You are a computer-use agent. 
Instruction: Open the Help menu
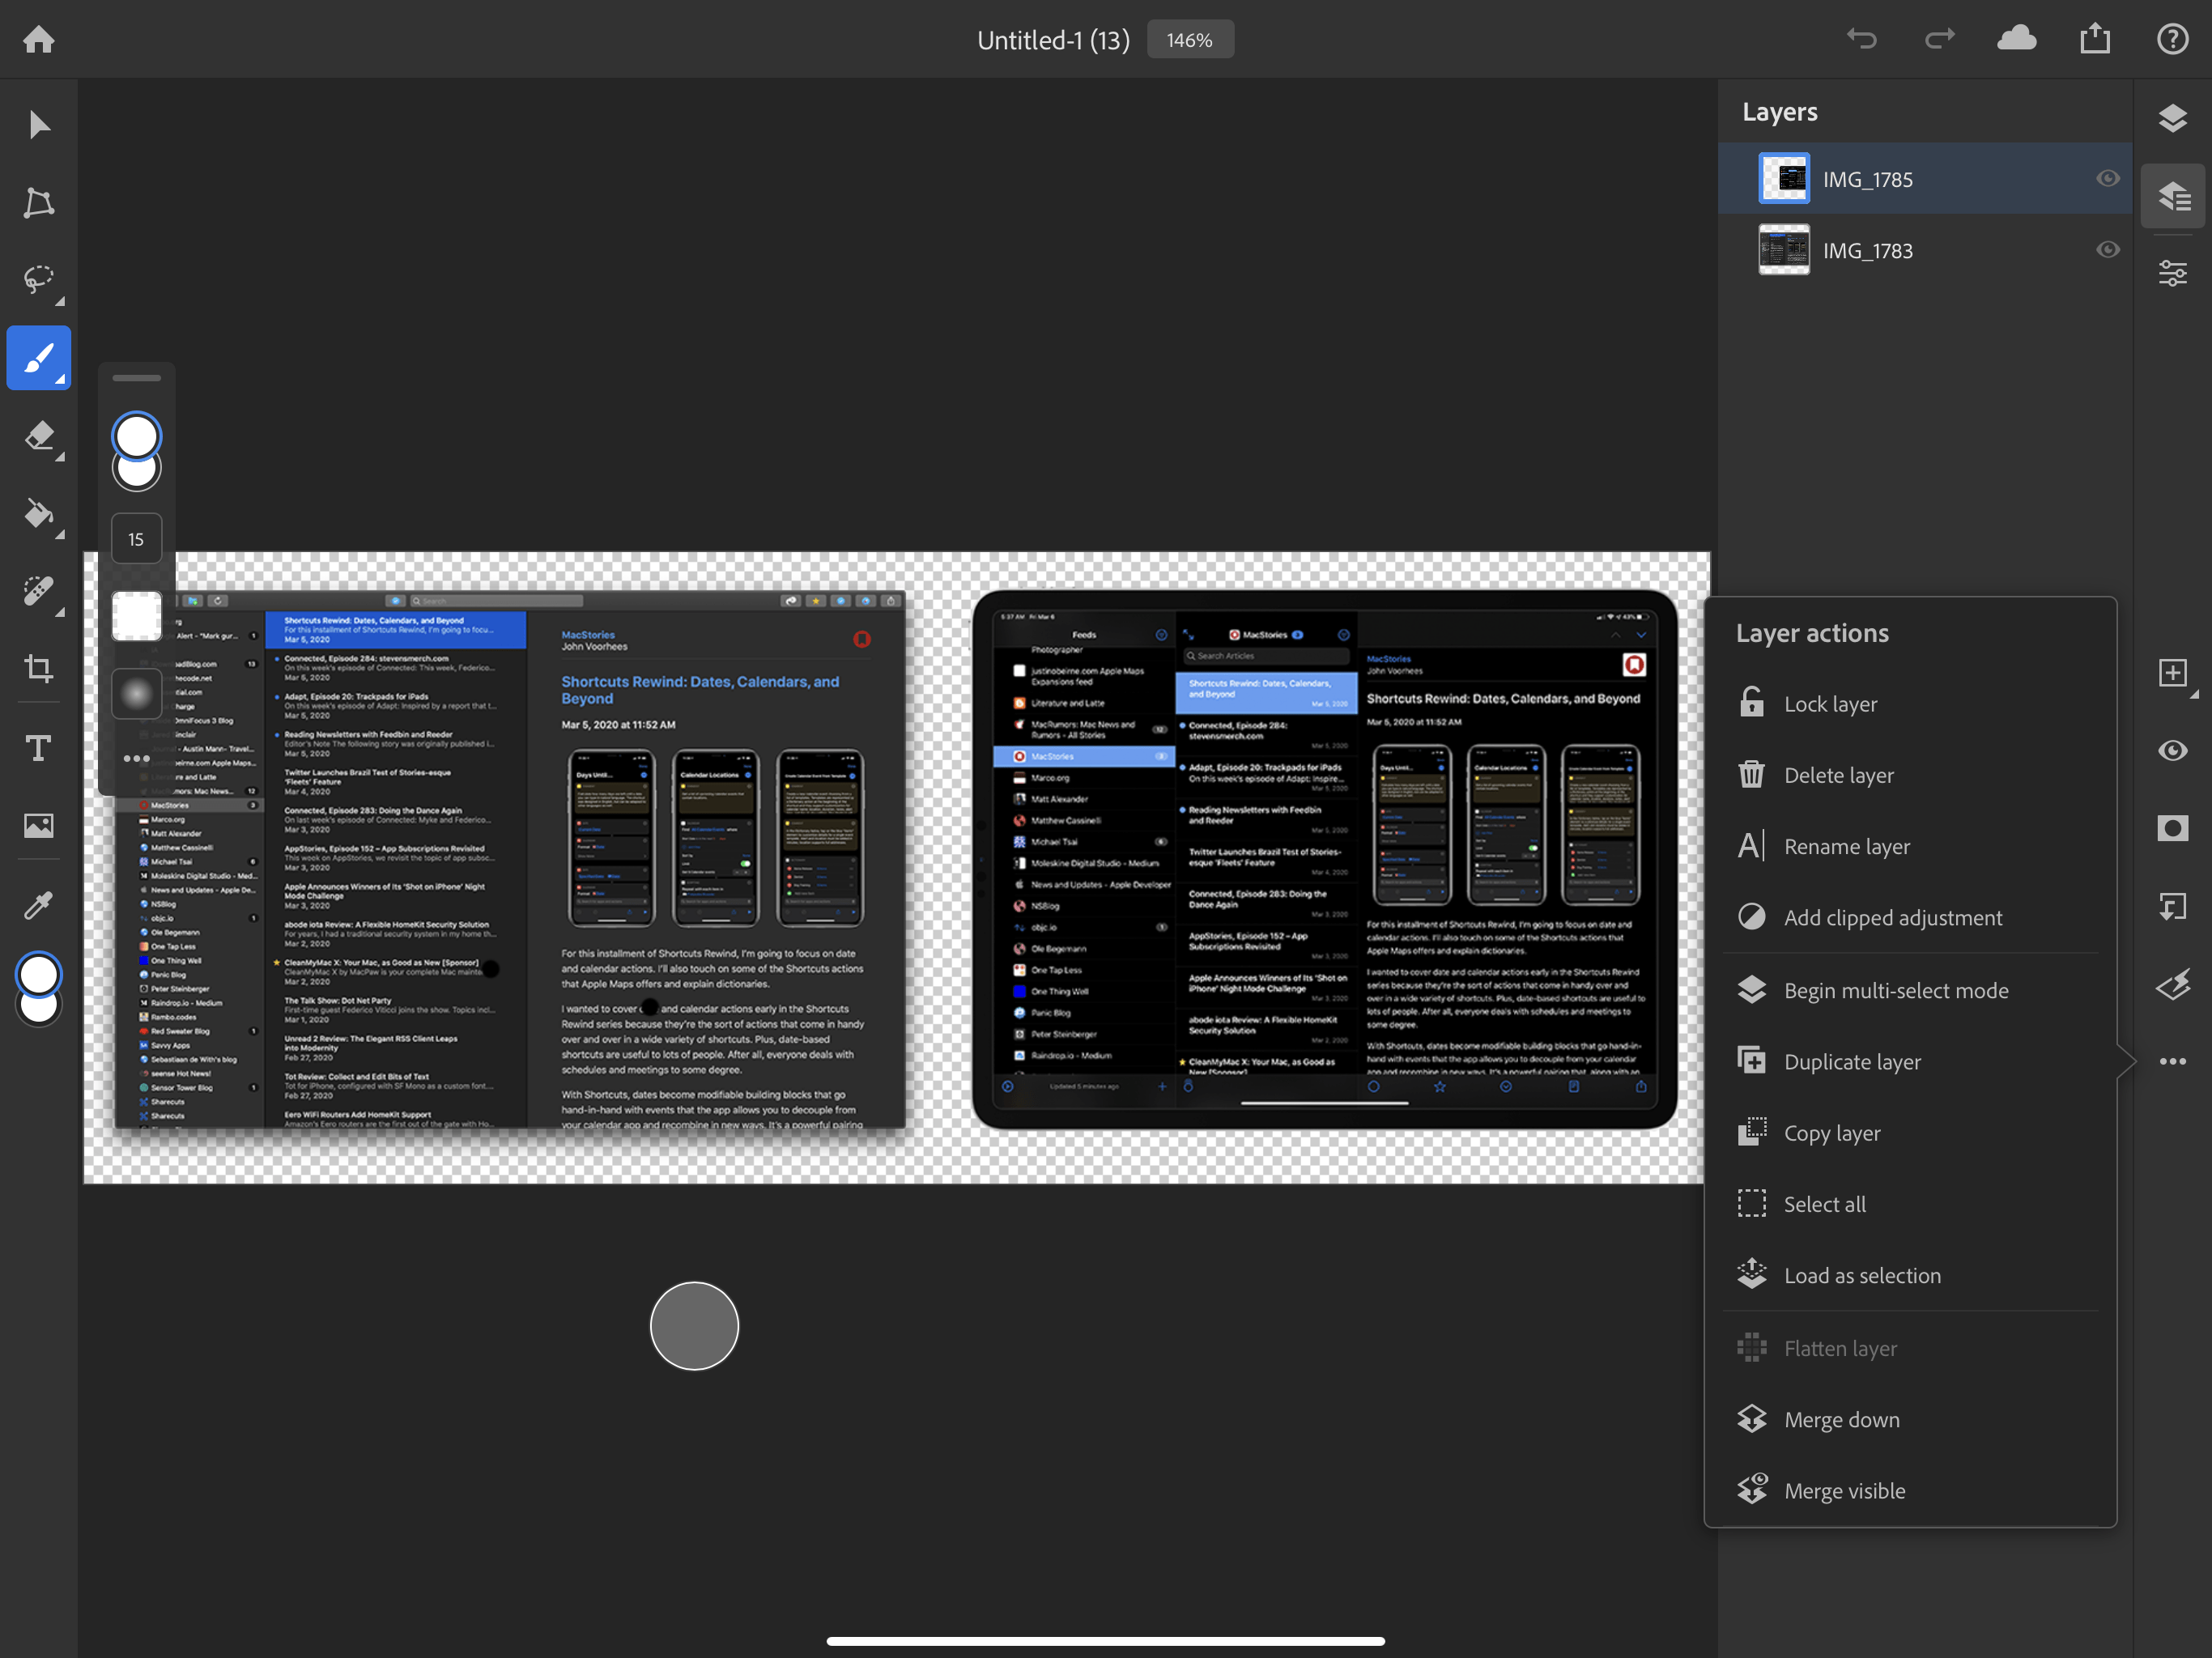click(x=2173, y=39)
